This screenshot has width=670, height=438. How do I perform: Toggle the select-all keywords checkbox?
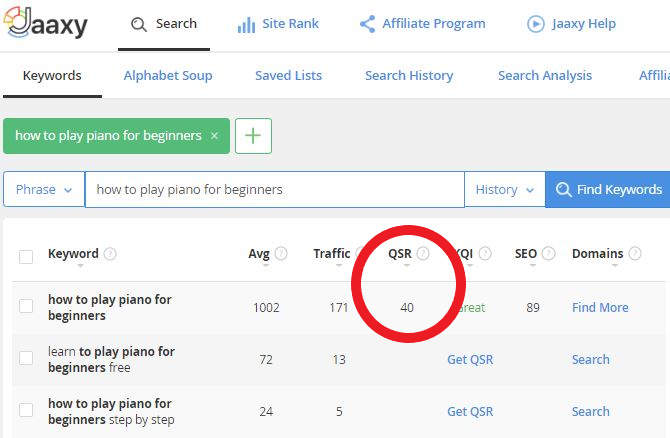pos(26,257)
